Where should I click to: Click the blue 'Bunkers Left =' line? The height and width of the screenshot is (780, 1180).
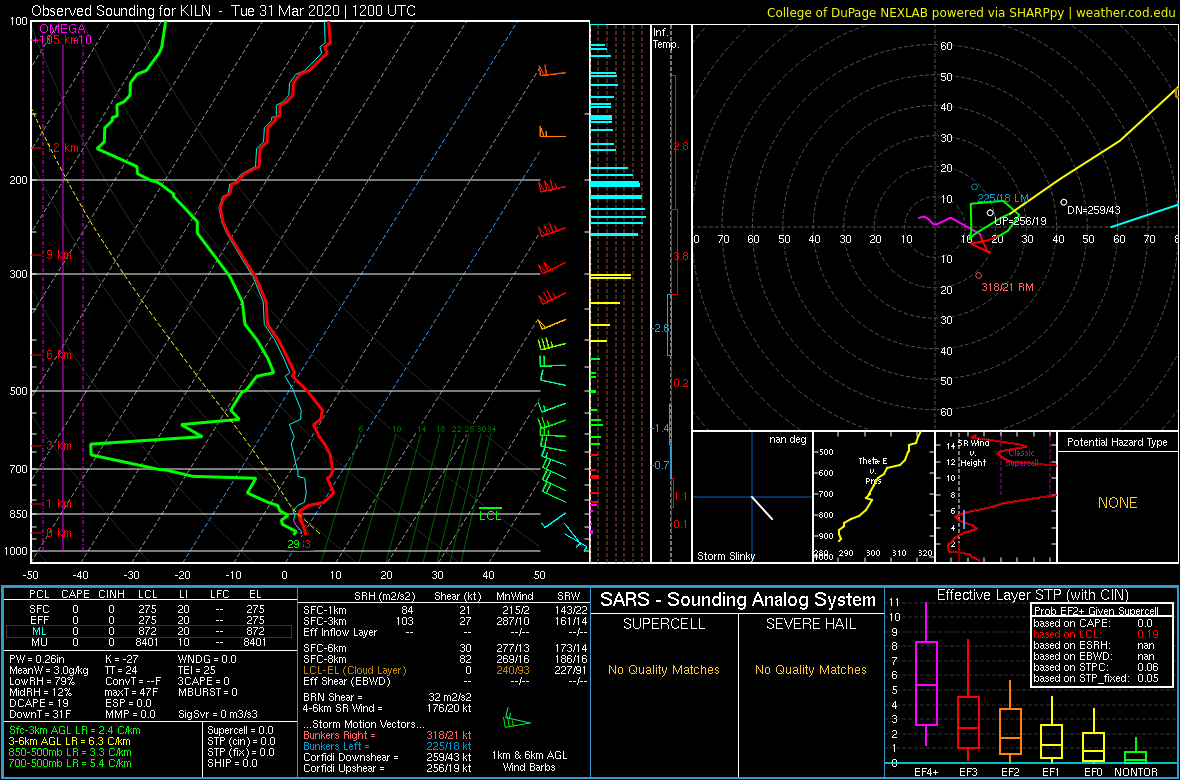click(387, 745)
